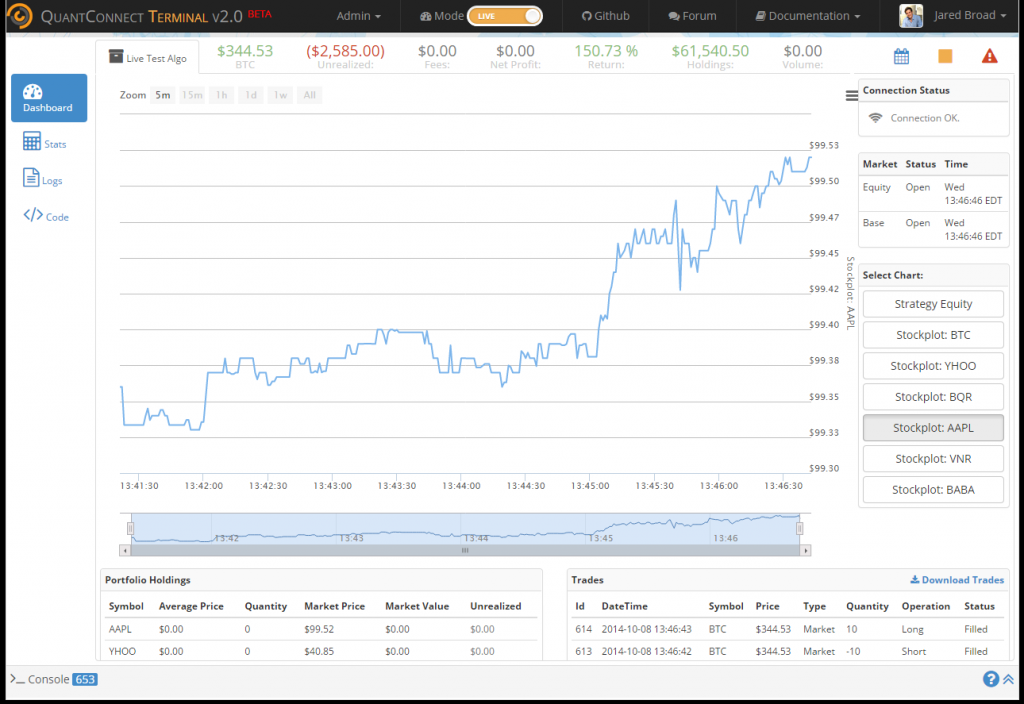Open the chart context menu hamburger icon

pyautogui.click(x=850, y=97)
